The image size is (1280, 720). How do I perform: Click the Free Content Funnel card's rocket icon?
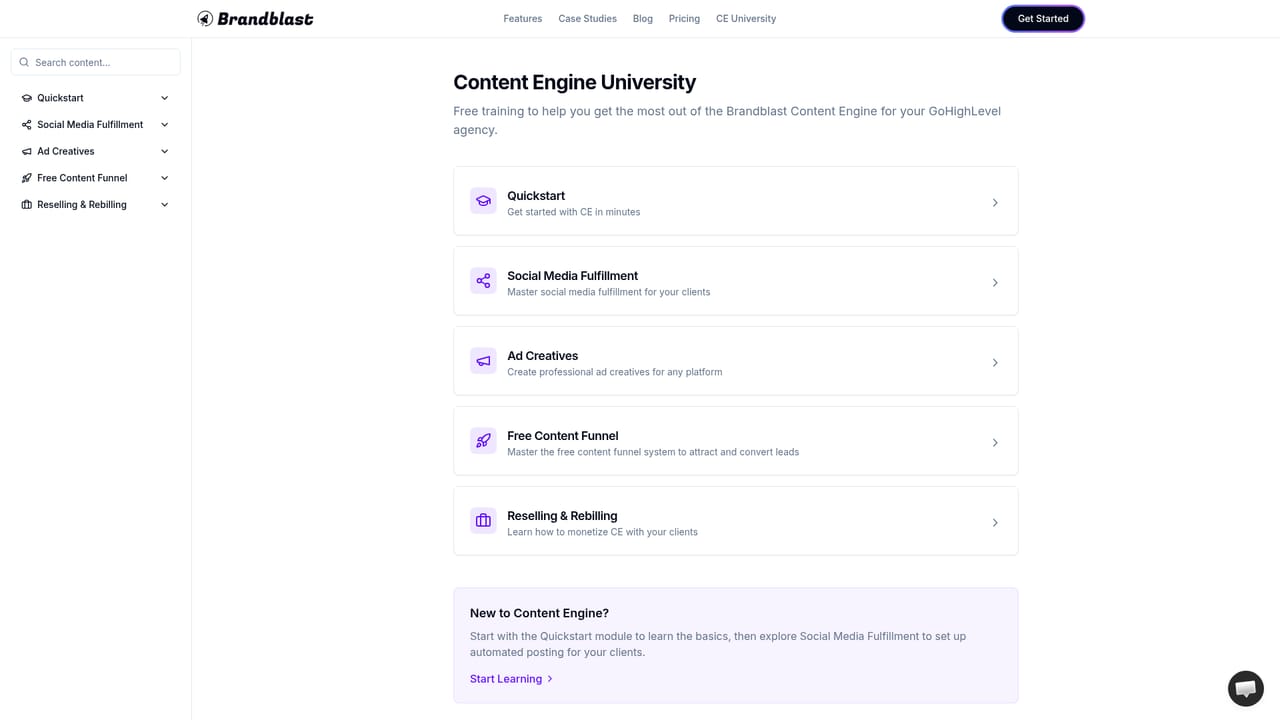pos(483,441)
